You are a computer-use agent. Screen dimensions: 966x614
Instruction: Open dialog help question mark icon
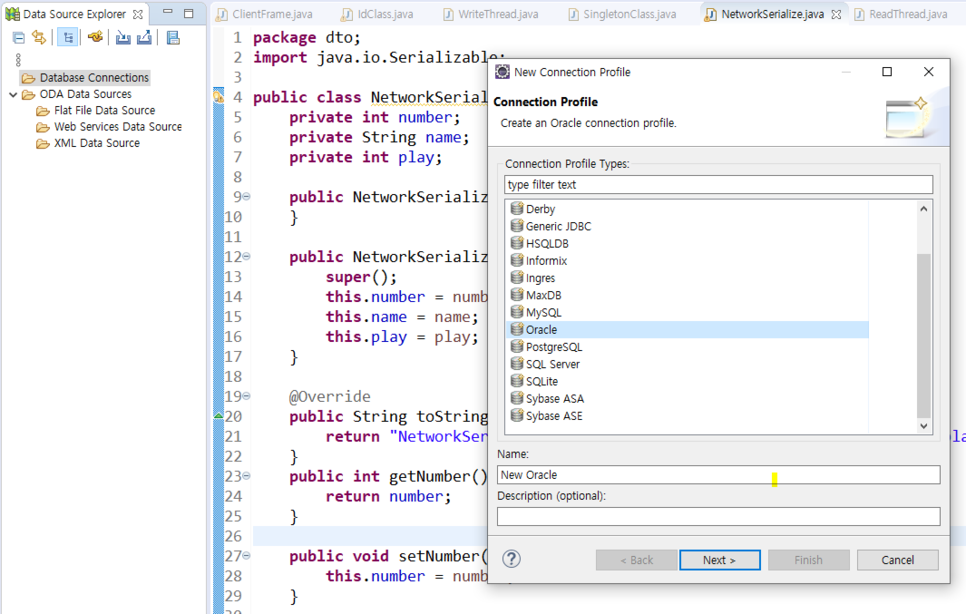[511, 559]
